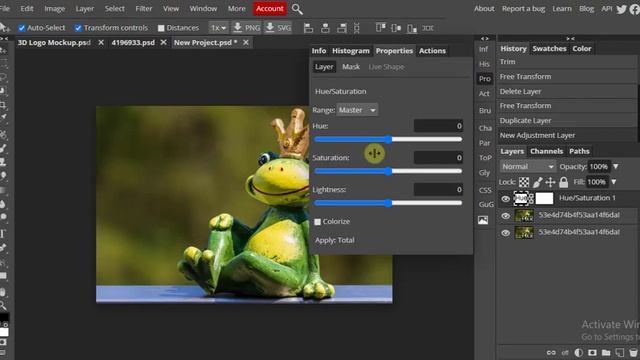Toggle the Auto-Select checkbox
This screenshot has width=640, height=360.
coord(22,28)
